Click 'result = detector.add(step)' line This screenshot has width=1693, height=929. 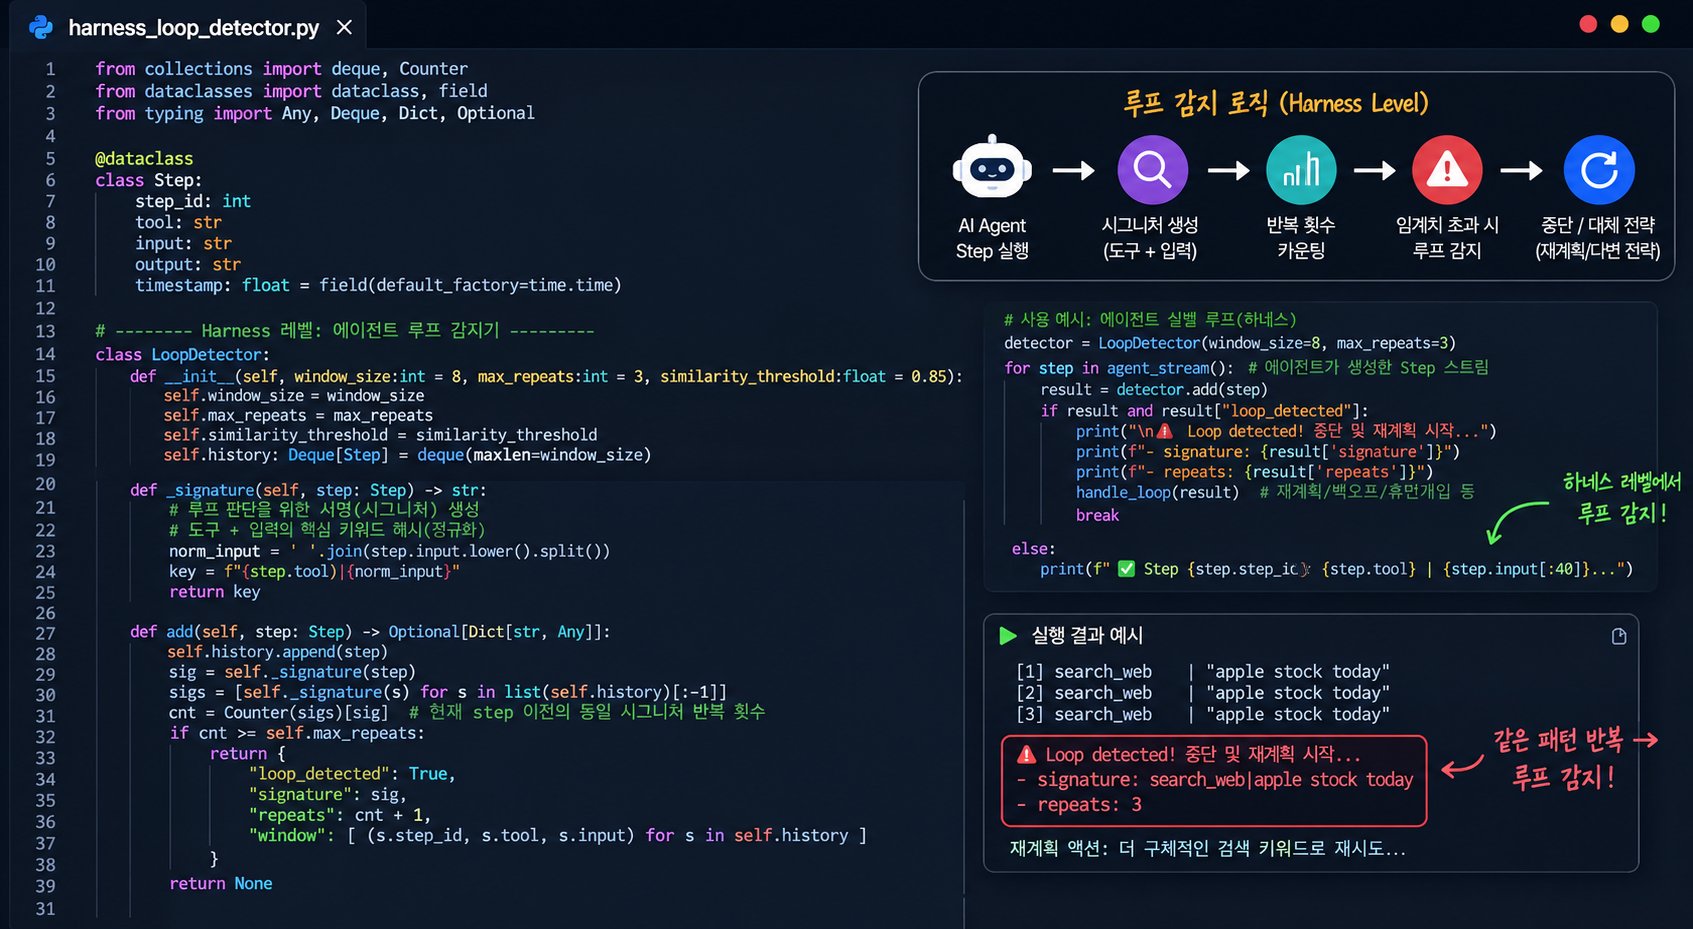1154,390
